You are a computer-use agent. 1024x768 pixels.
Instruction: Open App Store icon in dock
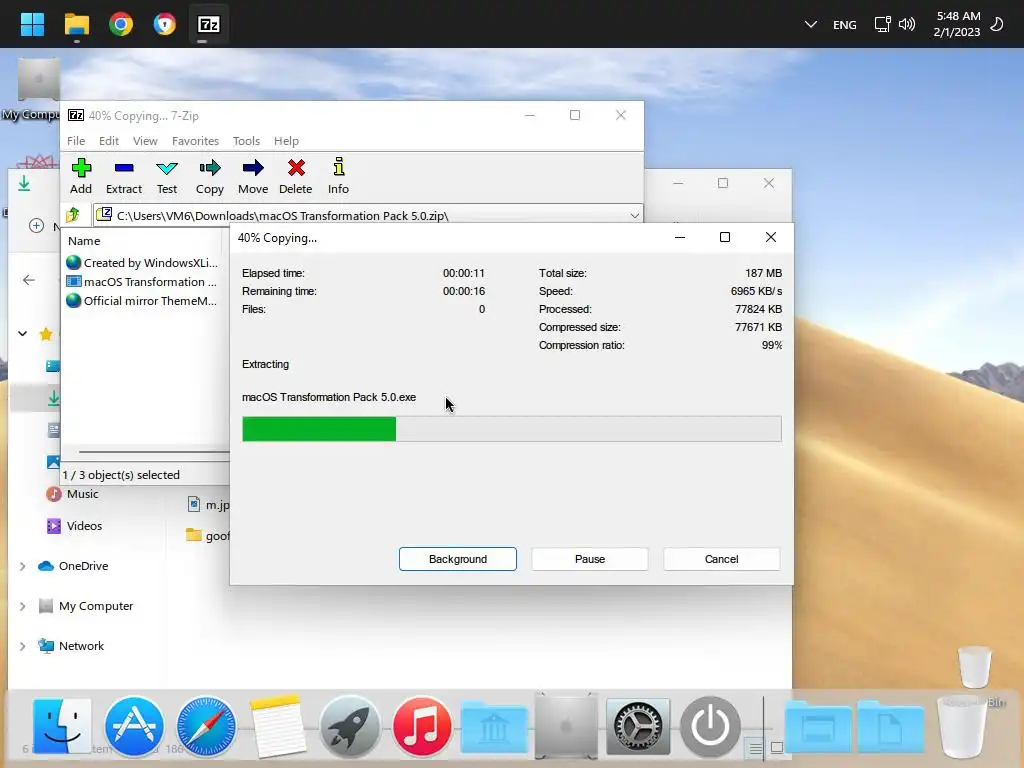pyautogui.click(x=134, y=726)
